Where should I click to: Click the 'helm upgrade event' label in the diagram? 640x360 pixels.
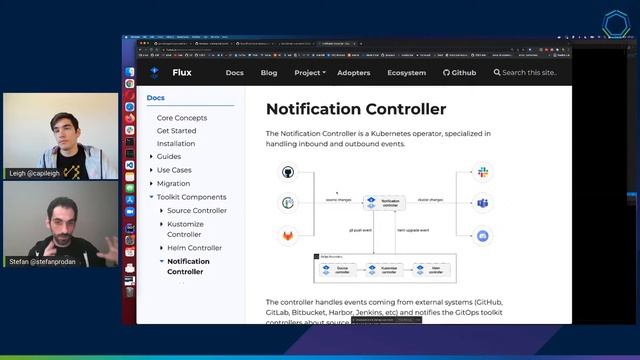point(413,230)
